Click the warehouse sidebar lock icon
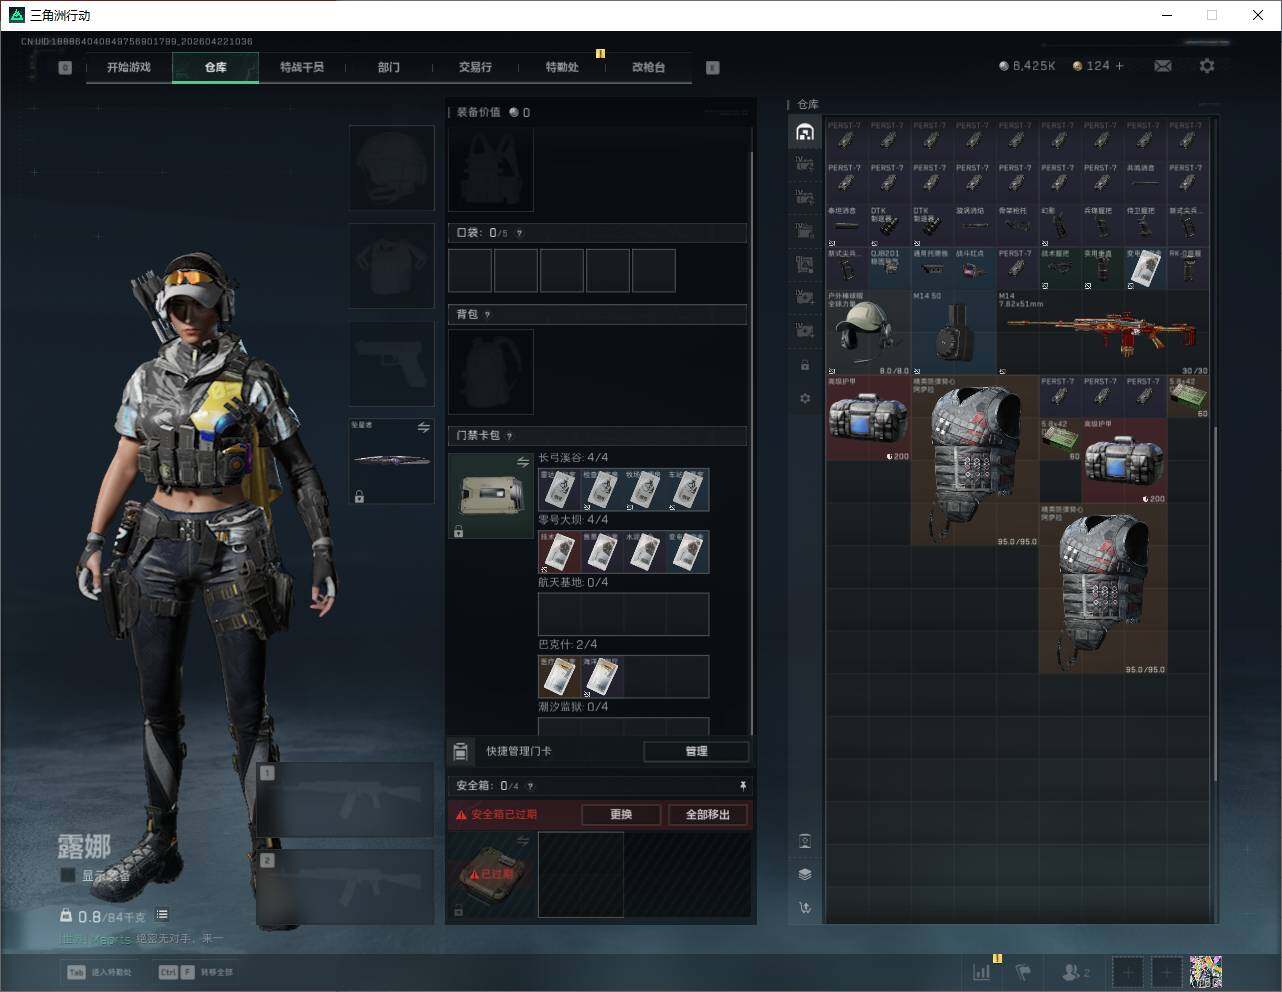 [805, 365]
